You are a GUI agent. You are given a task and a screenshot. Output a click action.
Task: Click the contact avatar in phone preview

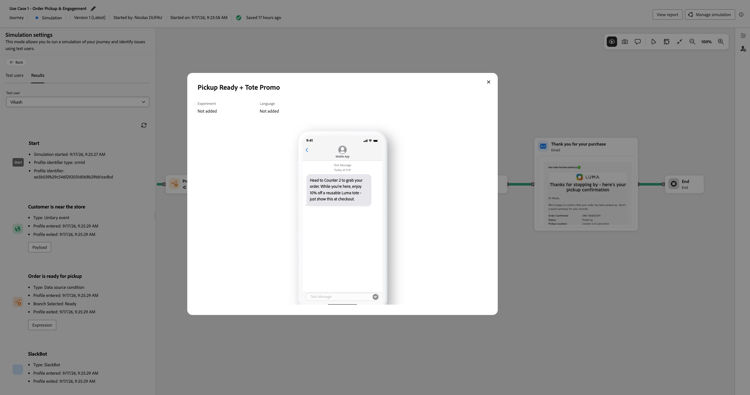[342, 150]
